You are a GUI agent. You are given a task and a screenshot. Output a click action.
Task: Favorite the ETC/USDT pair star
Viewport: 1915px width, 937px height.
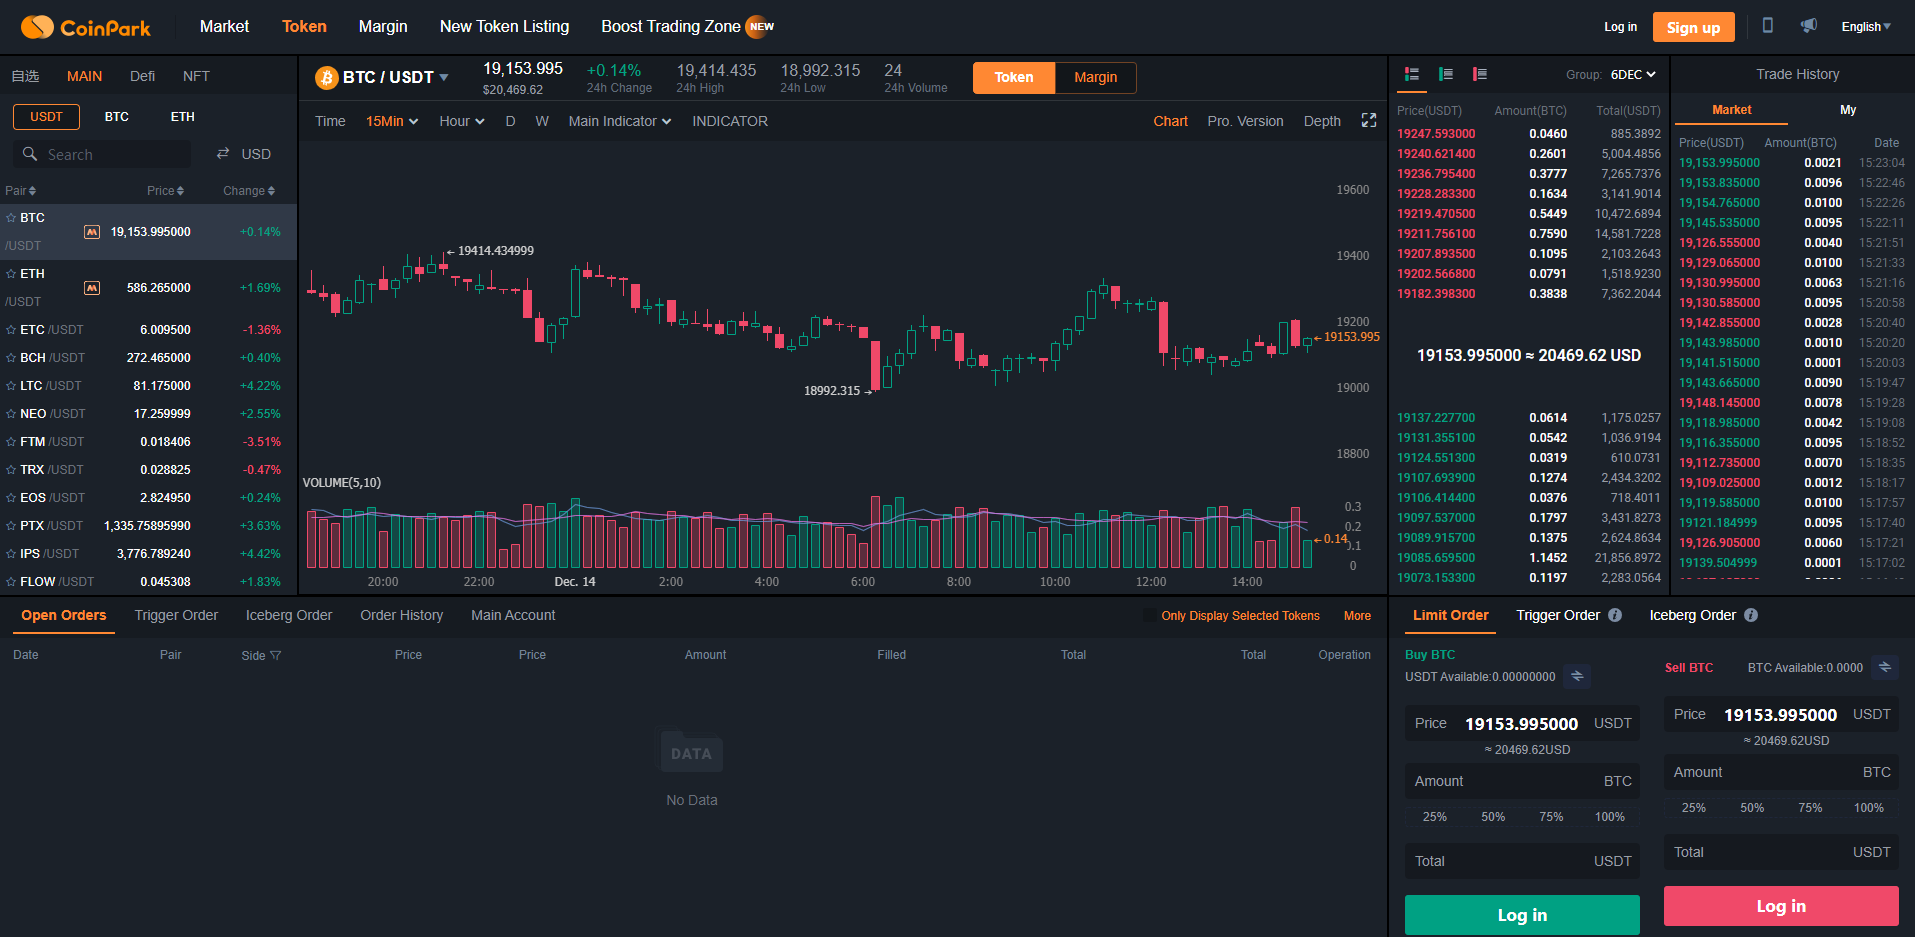tap(11, 329)
